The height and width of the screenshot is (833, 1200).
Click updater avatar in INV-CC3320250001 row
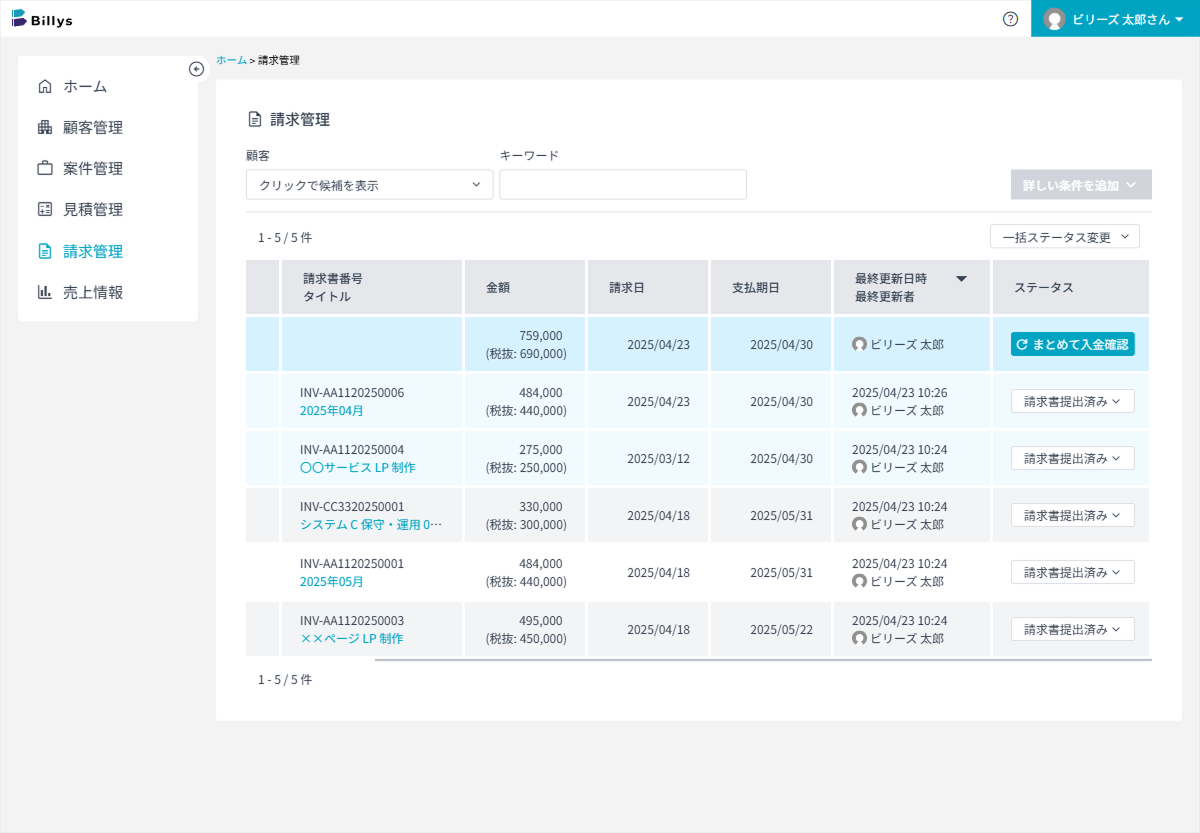pyautogui.click(x=859, y=524)
